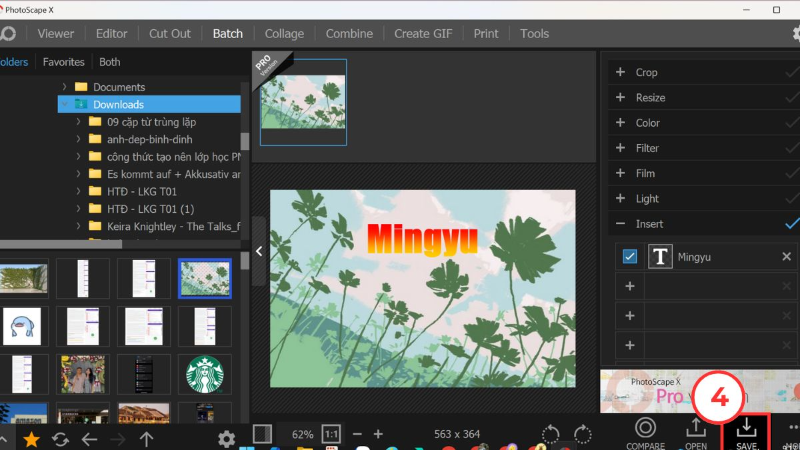The width and height of the screenshot is (800, 450).
Task: Zoom out with the minus icon
Action: (357, 434)
